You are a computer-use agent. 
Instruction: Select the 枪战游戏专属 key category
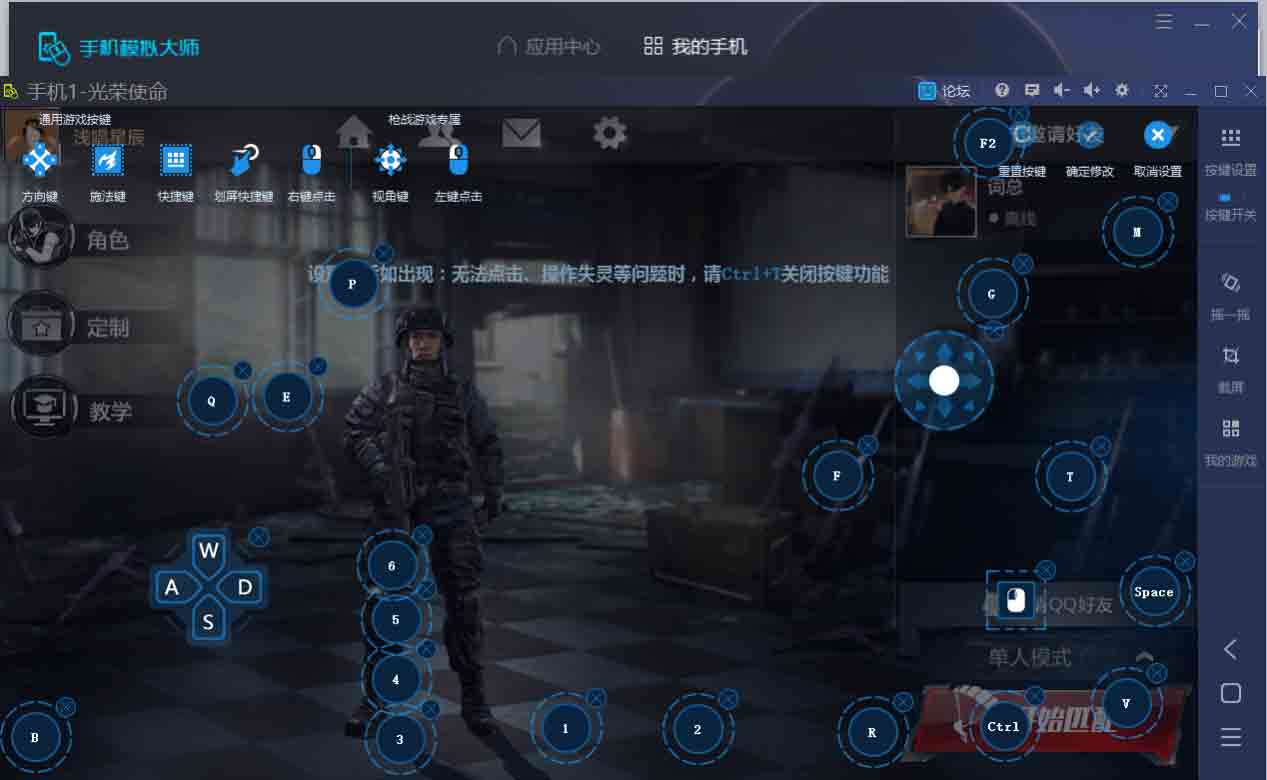tap(425, 119)
